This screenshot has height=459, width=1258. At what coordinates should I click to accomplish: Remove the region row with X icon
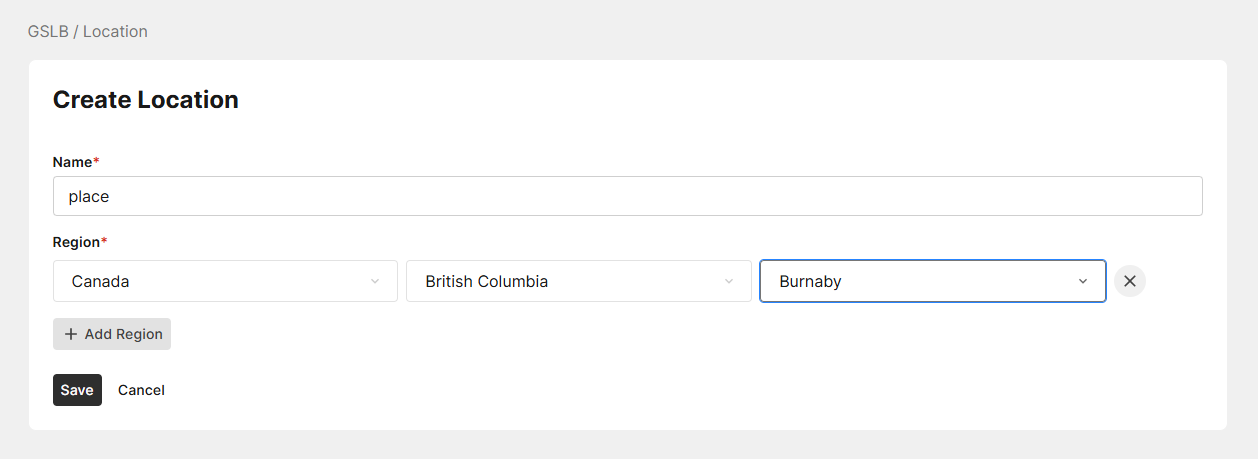[x=1130, y=281]
